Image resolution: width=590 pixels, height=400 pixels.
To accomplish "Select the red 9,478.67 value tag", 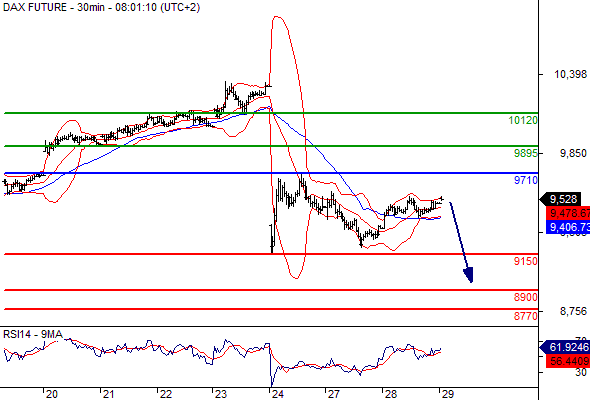I will click(x=568, y=213).
